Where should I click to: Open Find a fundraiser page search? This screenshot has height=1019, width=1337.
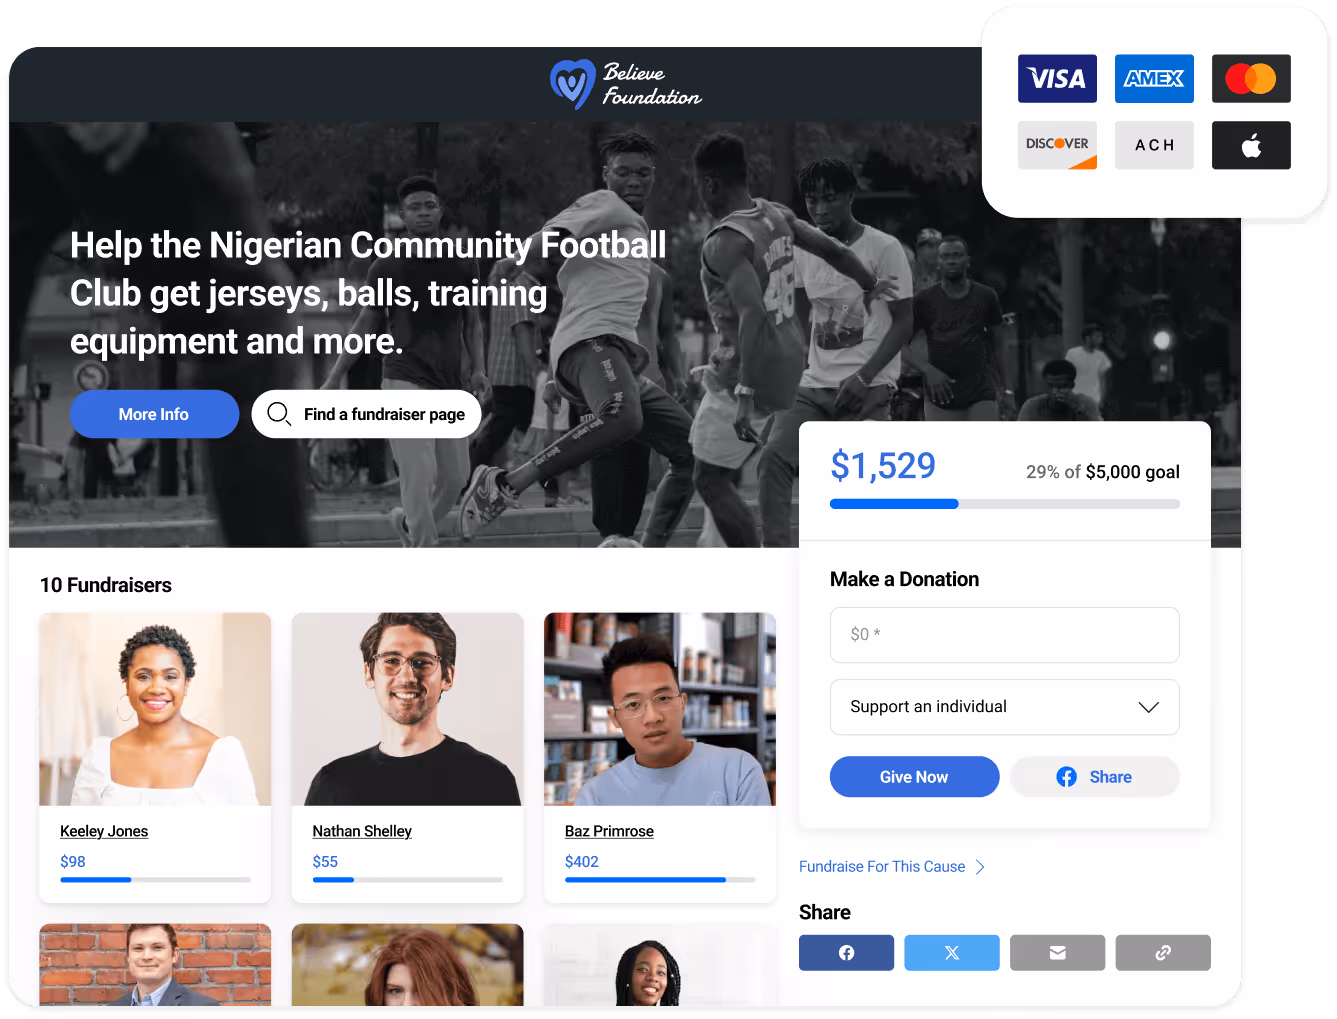[x=366, y=414]
